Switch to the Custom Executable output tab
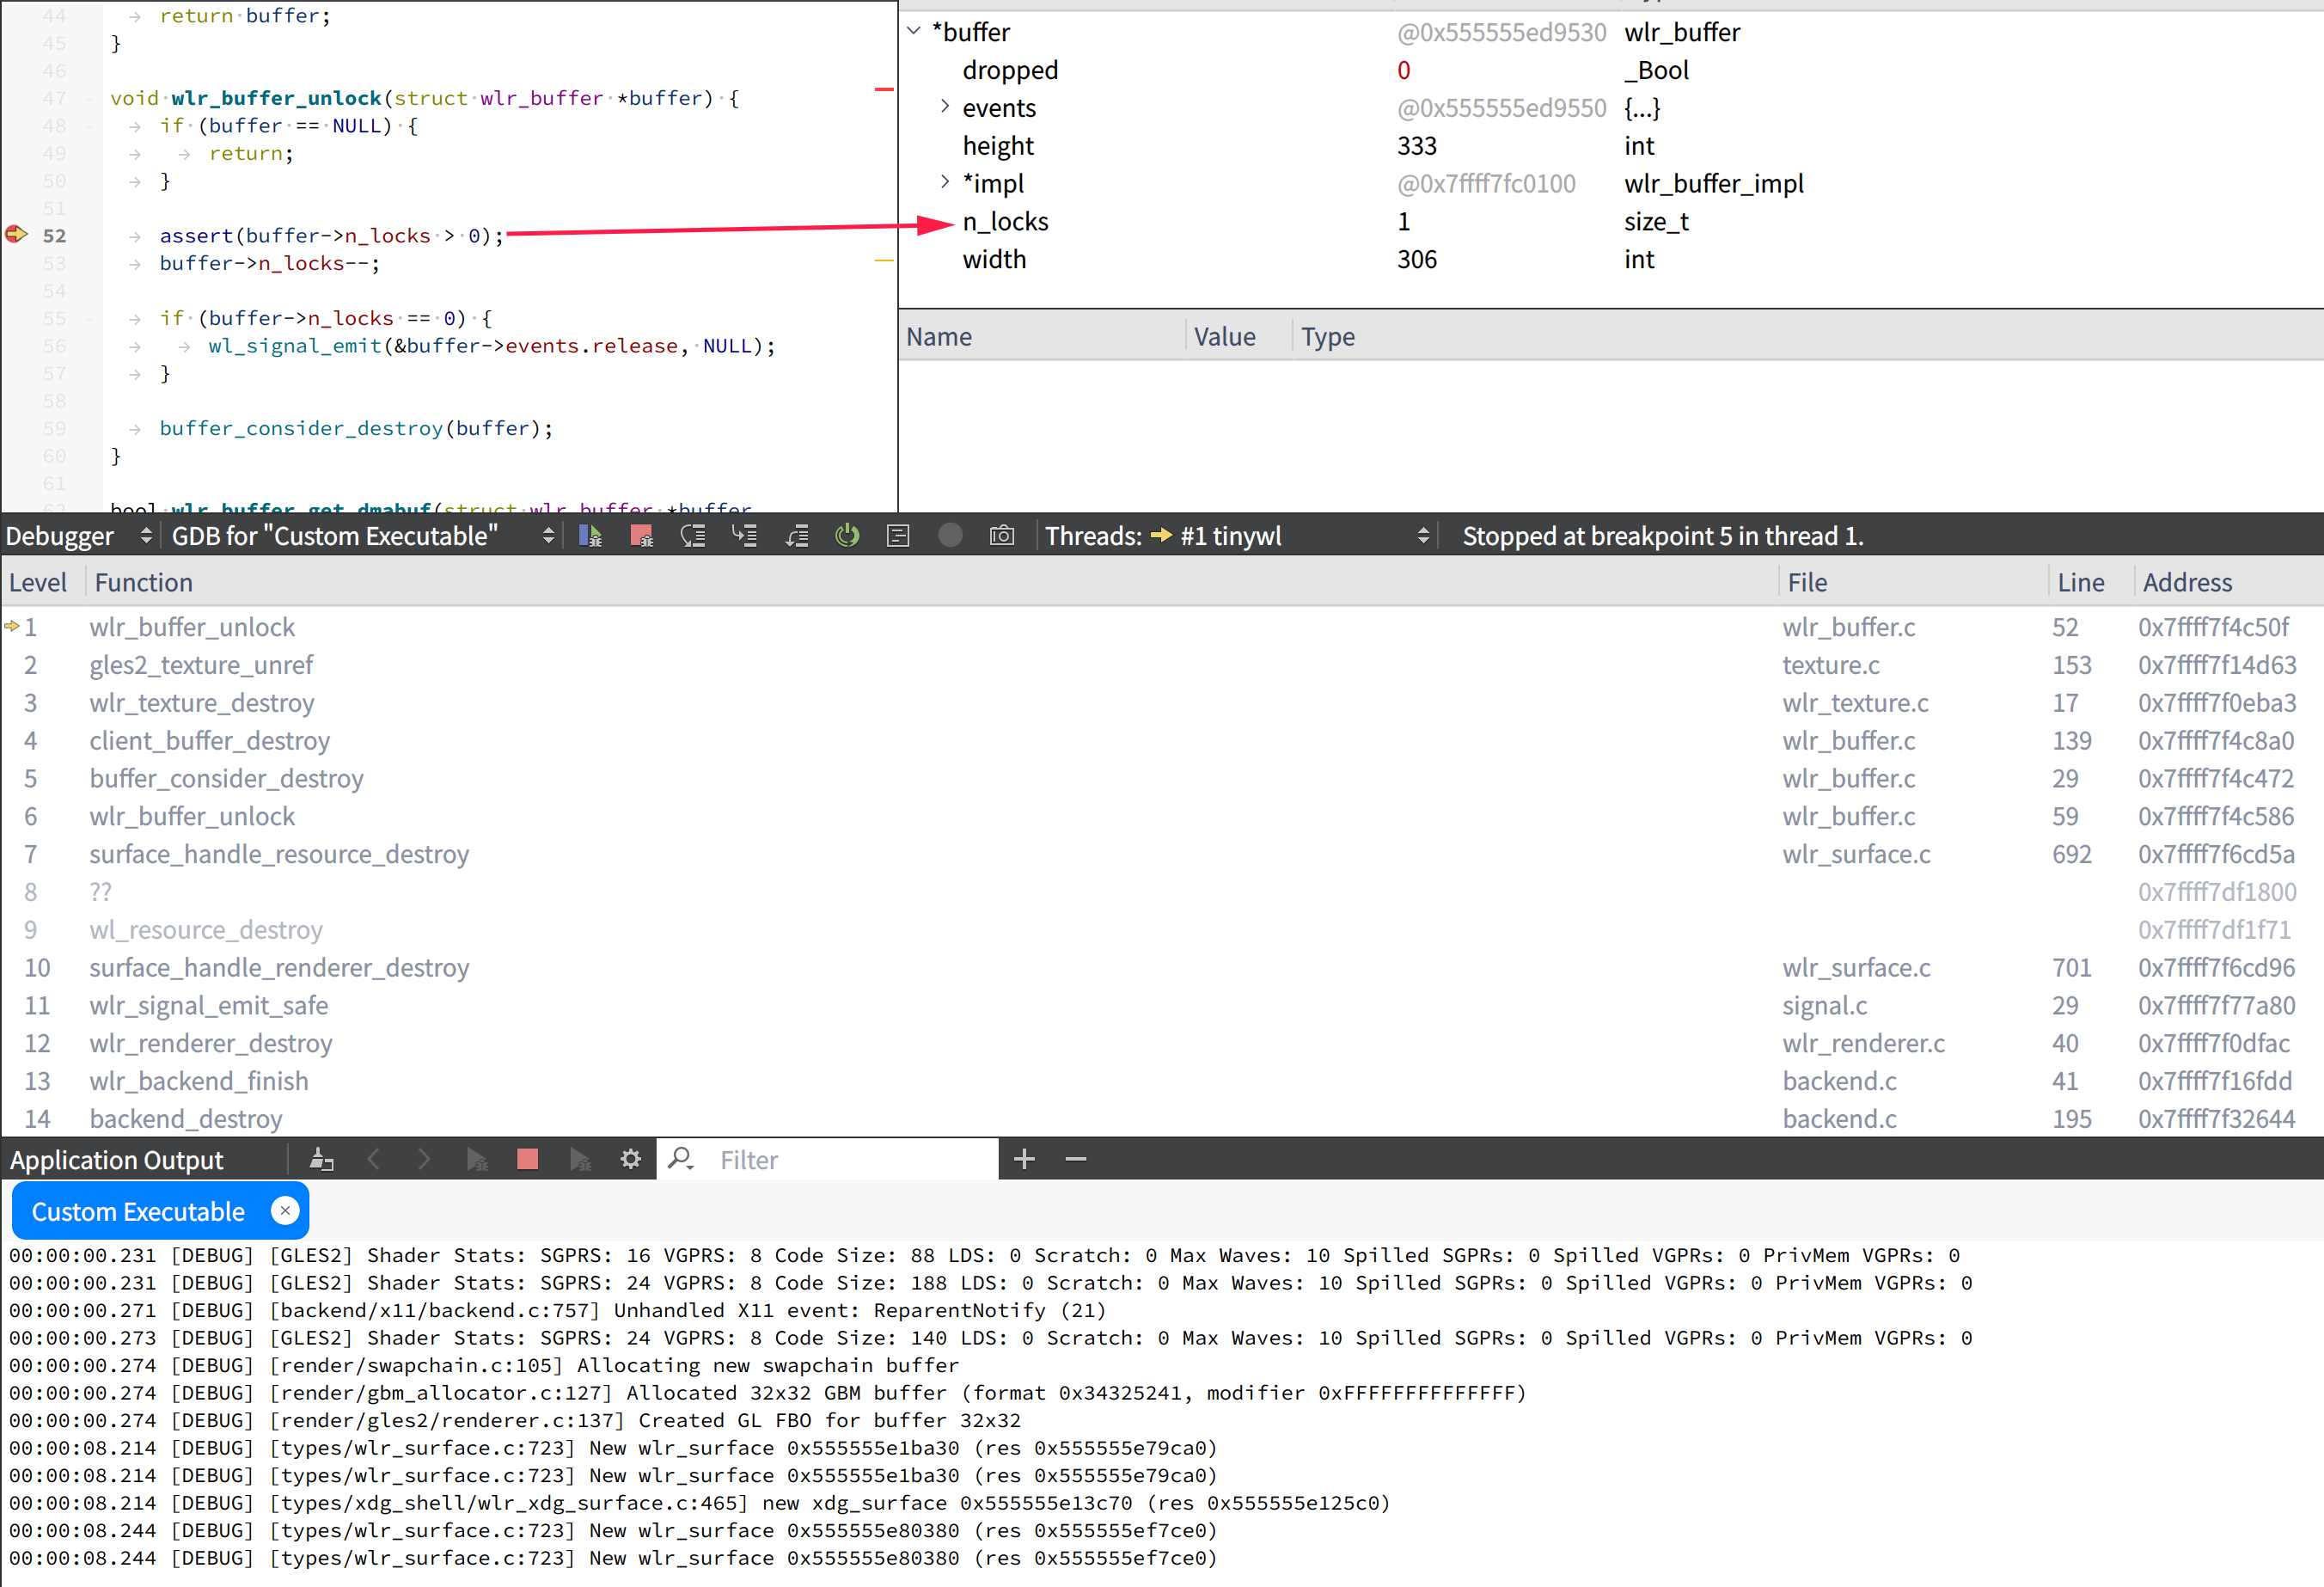 click(x=140, y=1210)
